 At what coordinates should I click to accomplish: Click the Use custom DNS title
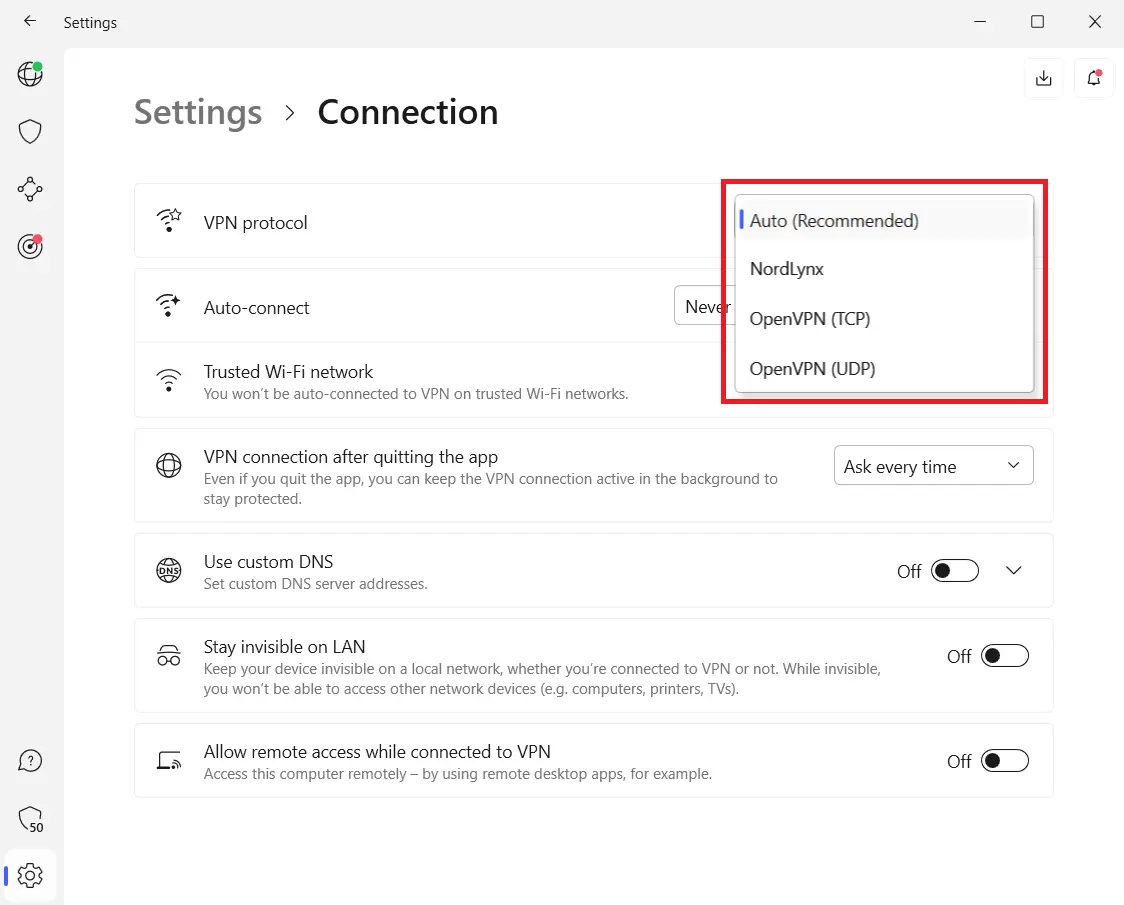(x=268, y=562)
